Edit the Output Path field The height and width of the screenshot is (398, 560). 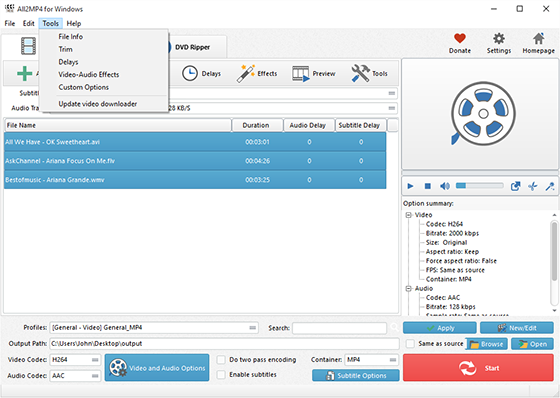pyautogui.click(x=224, y=344)
